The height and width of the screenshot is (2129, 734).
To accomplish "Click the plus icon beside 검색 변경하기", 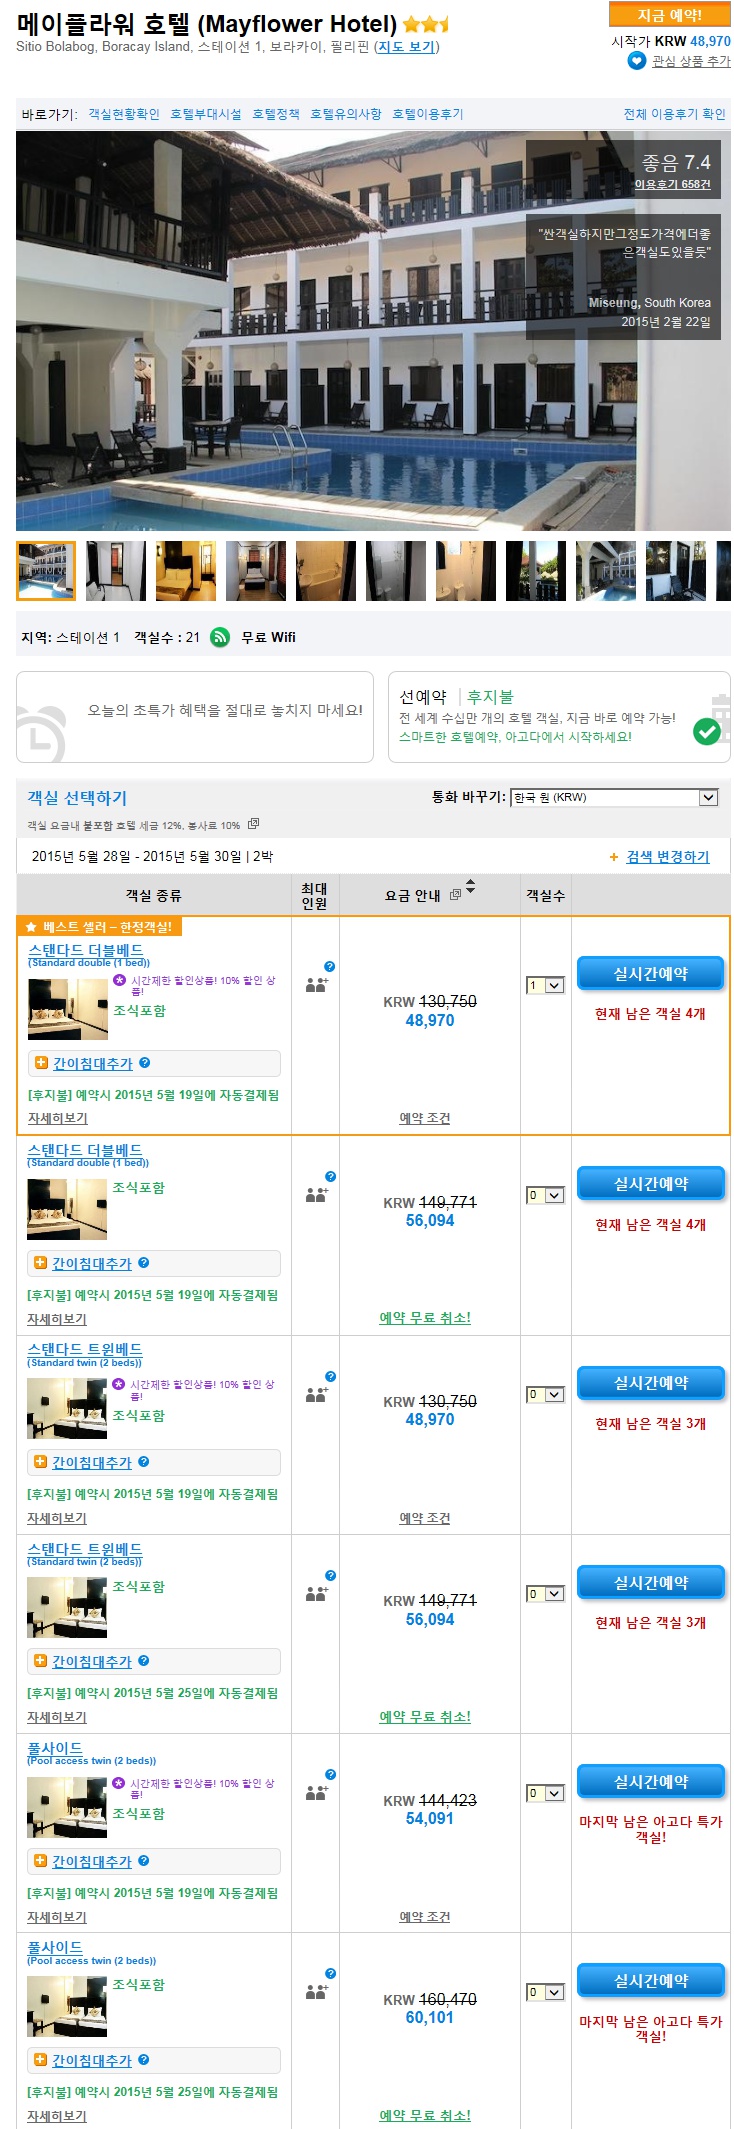I will pyautogui.click(x=614, y=857).
